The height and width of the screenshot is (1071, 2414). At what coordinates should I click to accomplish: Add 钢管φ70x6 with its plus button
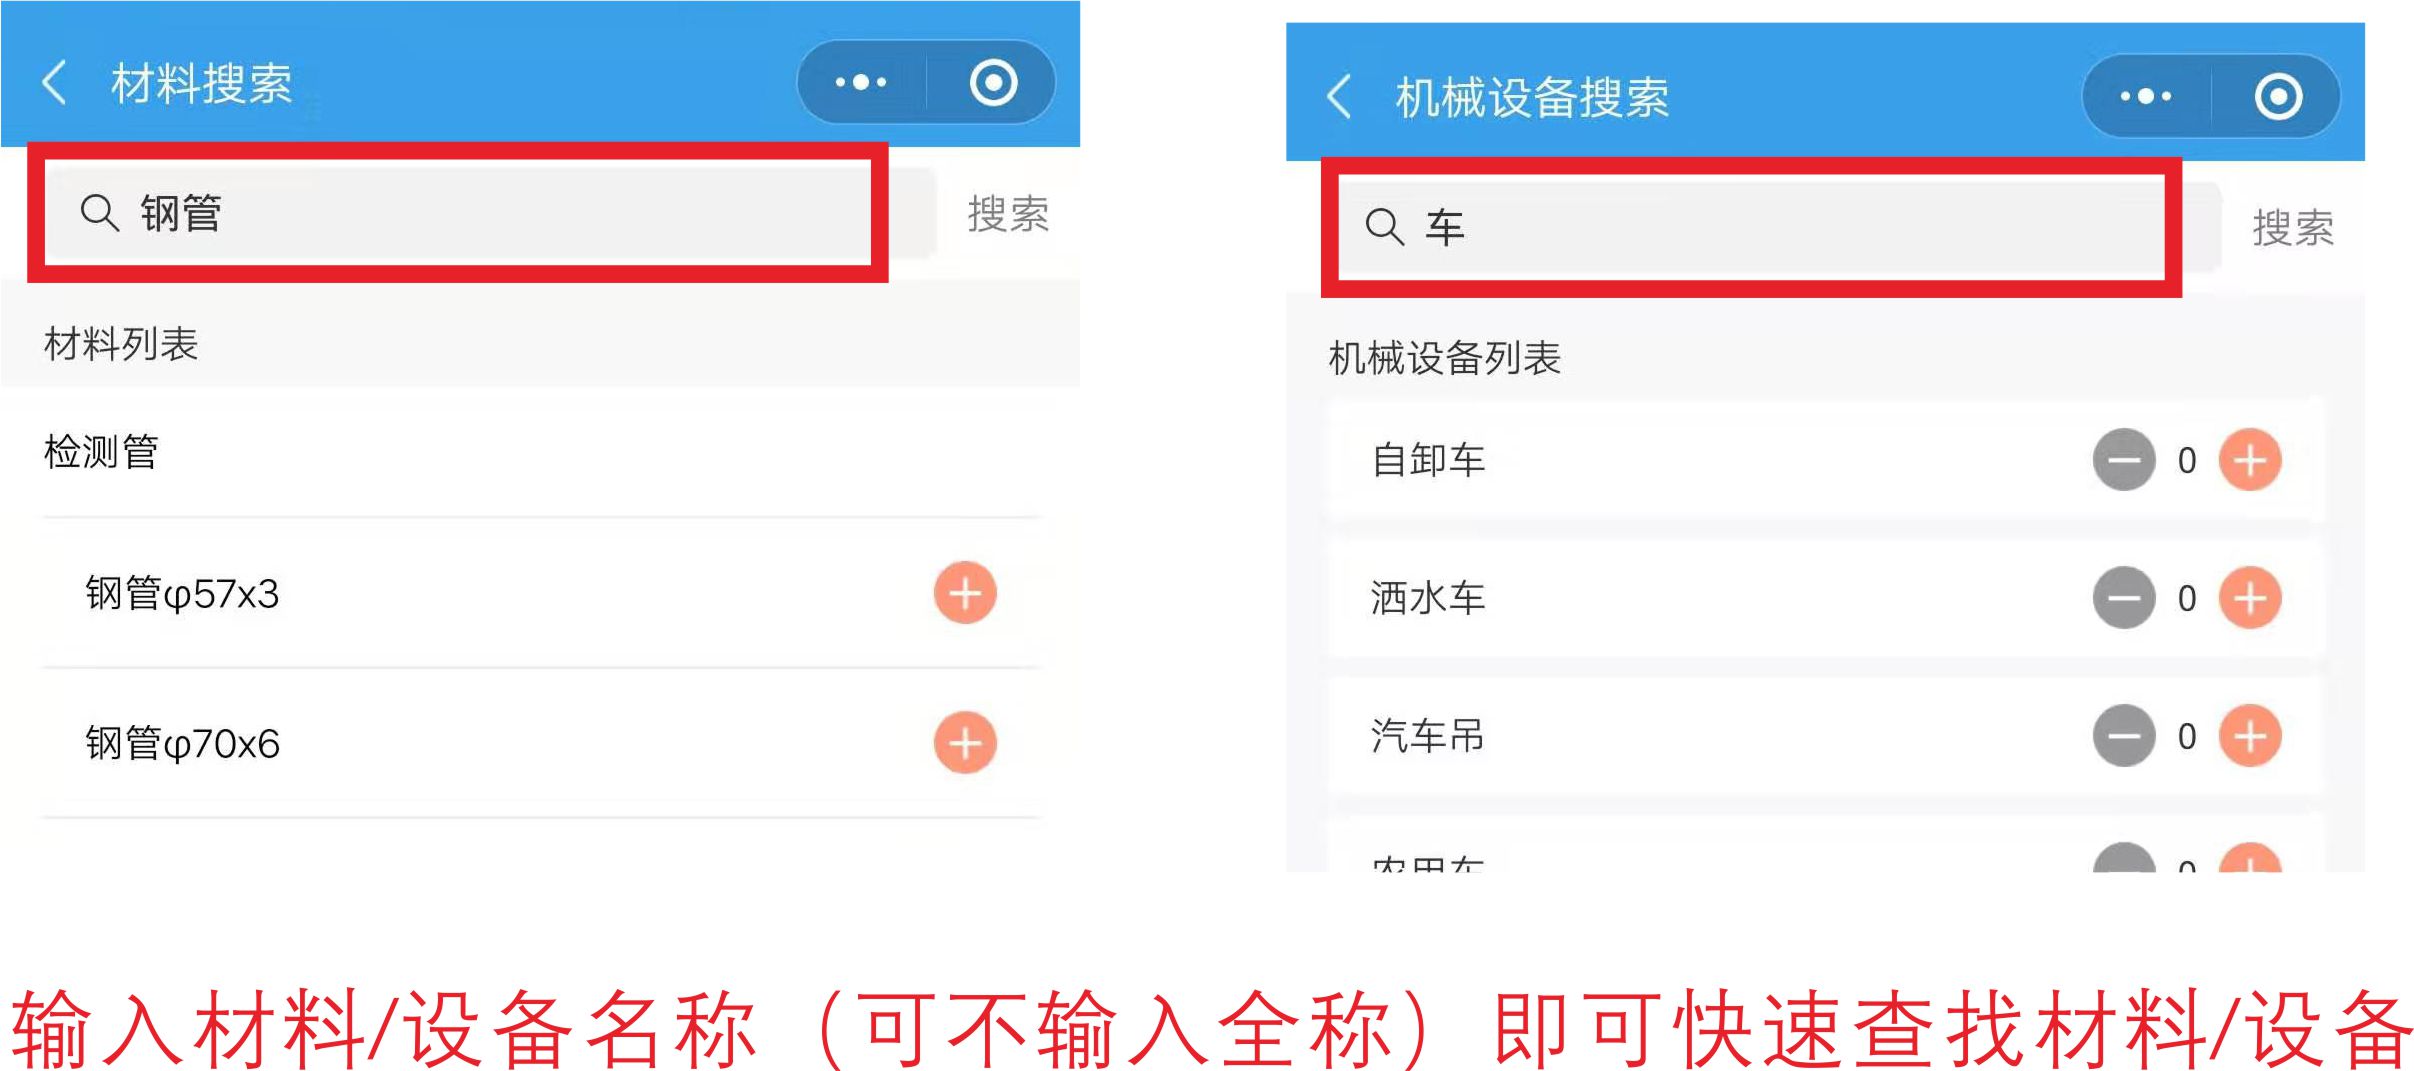(965, 743)
